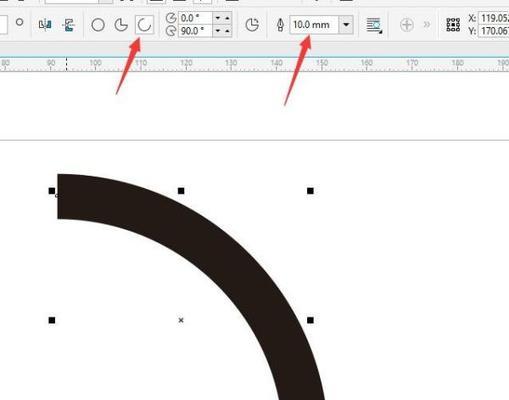Screen dimensions: 509x400
Task: Open the Wrap text options icon
Action: (374, 25)
